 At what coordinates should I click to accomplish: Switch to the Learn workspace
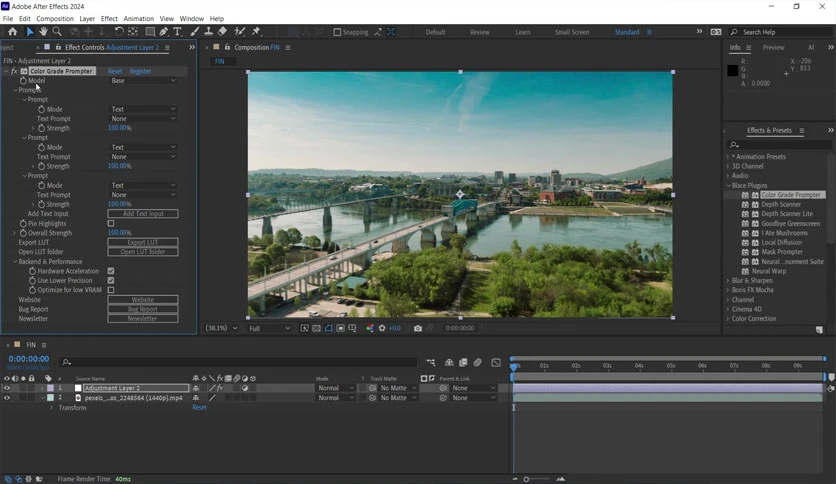click(x=522, y=32)
